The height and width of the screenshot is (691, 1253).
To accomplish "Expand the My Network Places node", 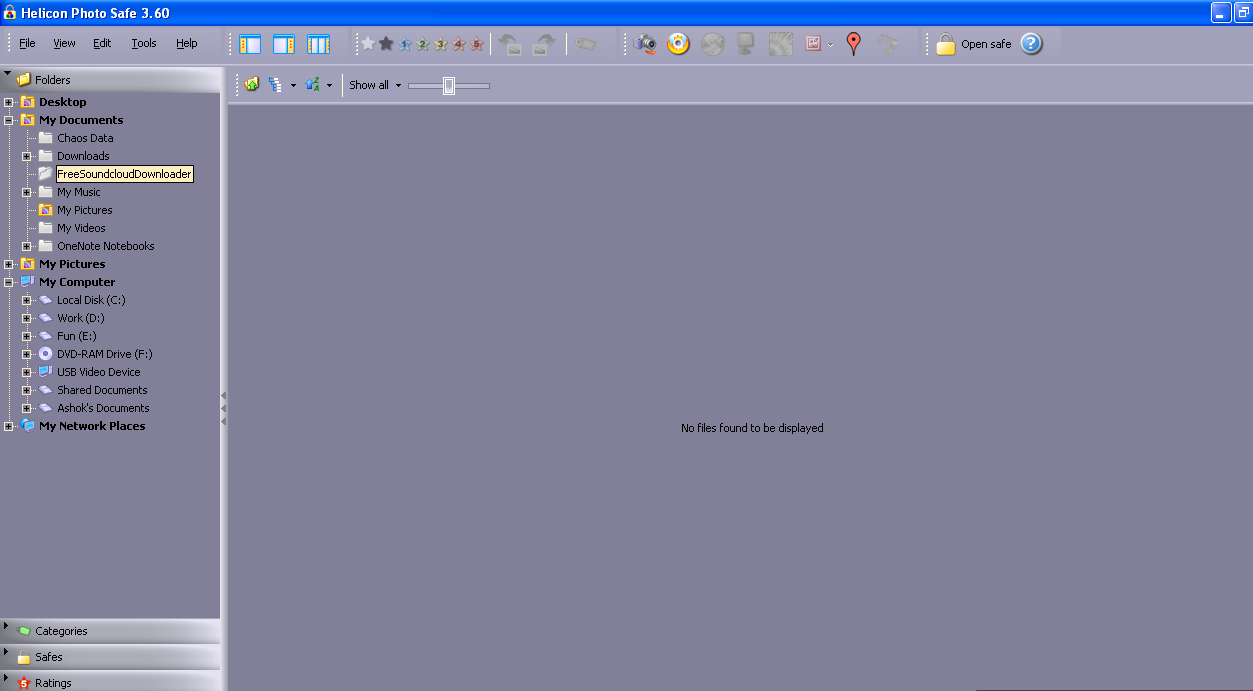I will click(9, 426).
